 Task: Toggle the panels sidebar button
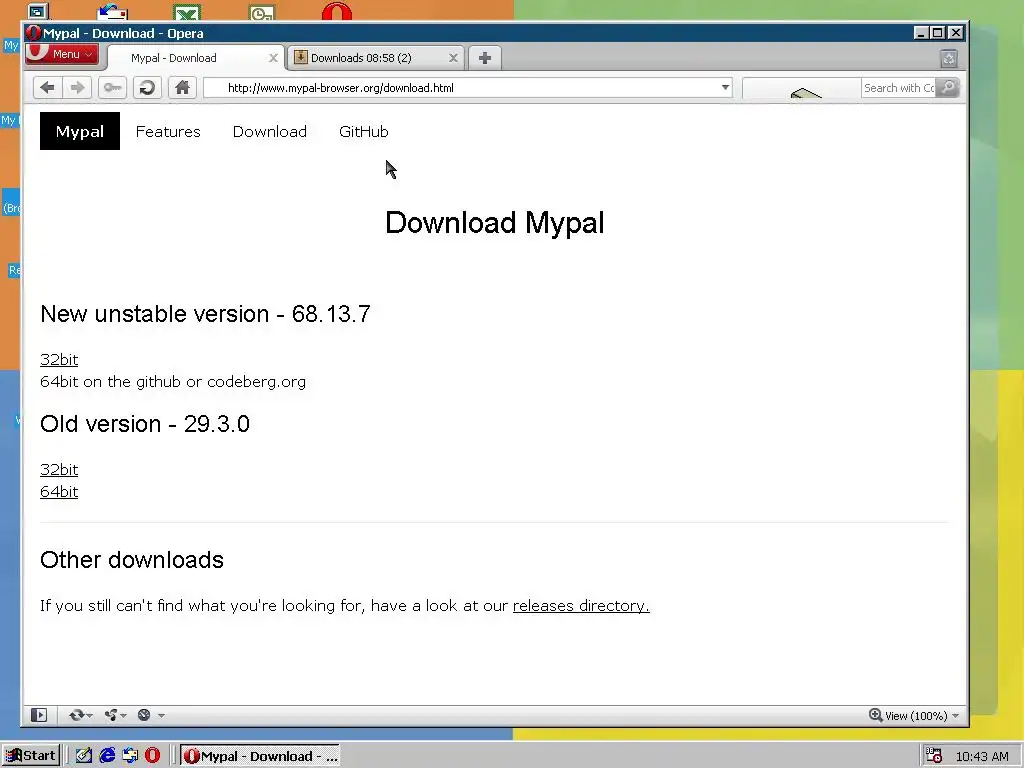pyautogui.click(x=39, y=715)
